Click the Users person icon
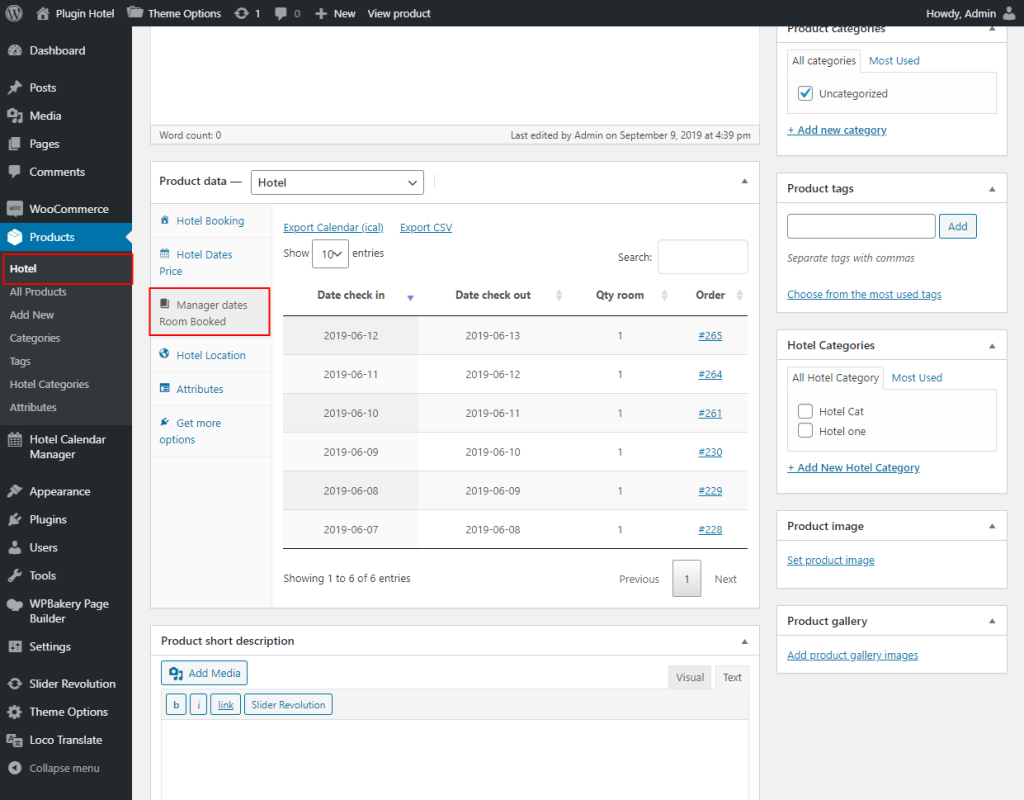This screenshot has width=1024, height=800. tap(14, 547)
